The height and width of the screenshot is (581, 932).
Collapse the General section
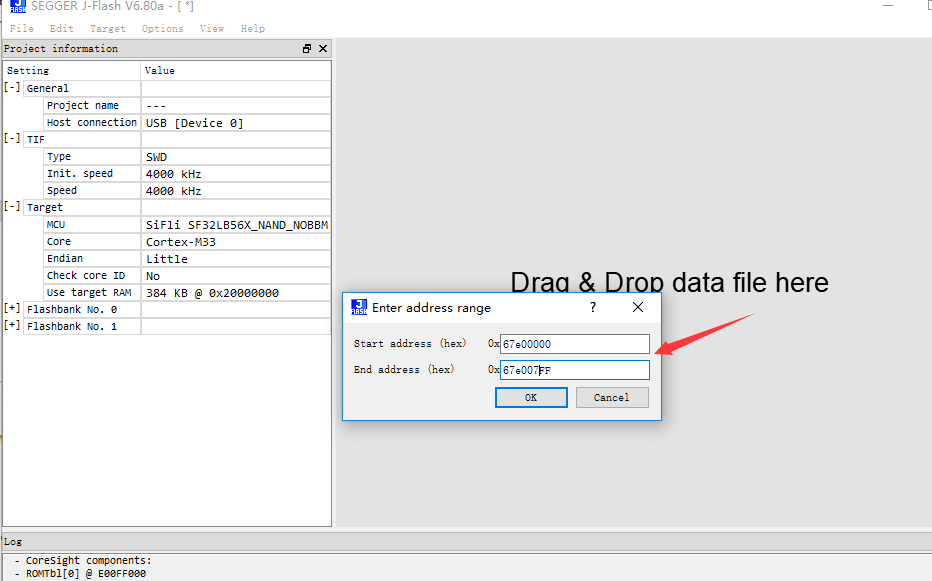pos(12,87)
